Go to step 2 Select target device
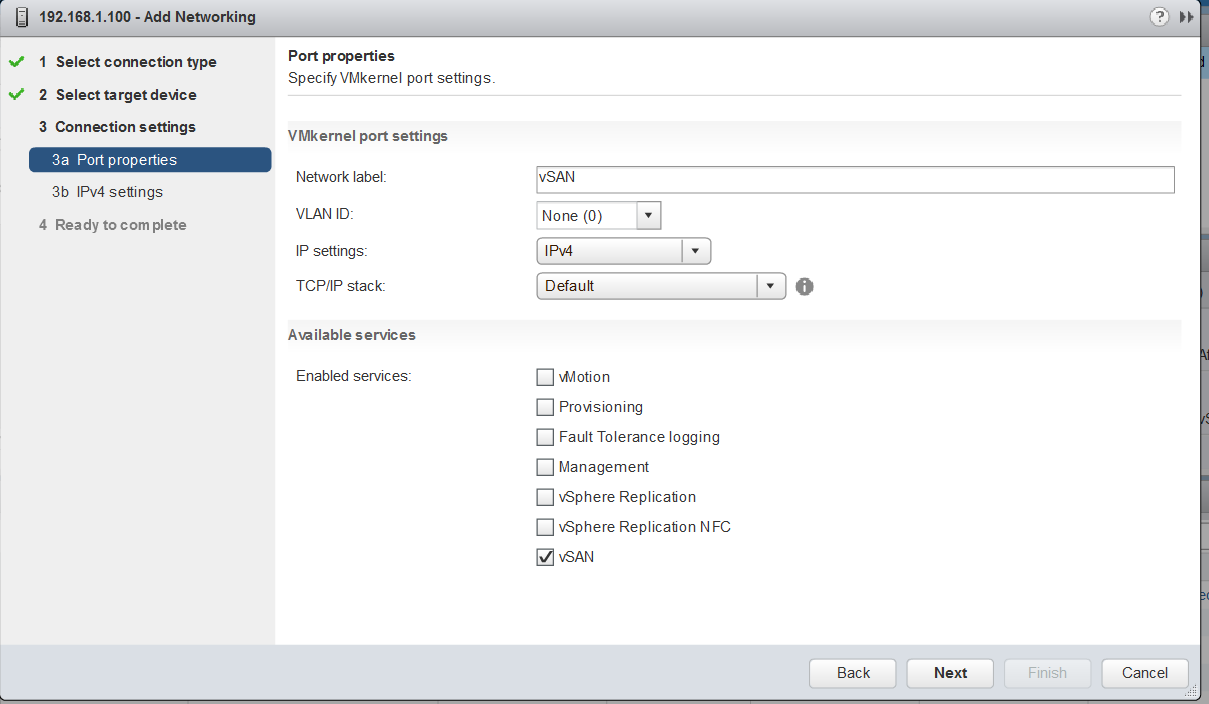This screenshot has height=704, width=1209. [x=126, y=95]
